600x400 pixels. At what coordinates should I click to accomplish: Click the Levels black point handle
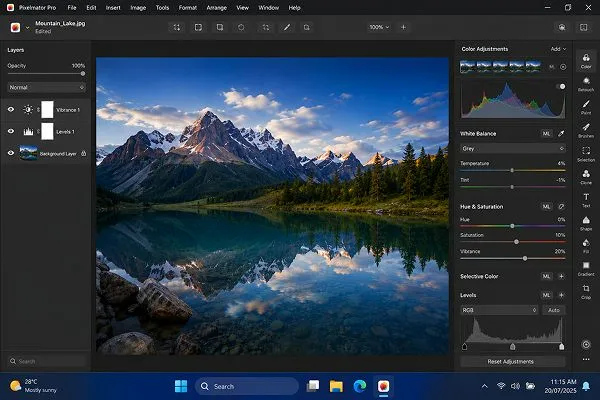(x=464, y=347)
